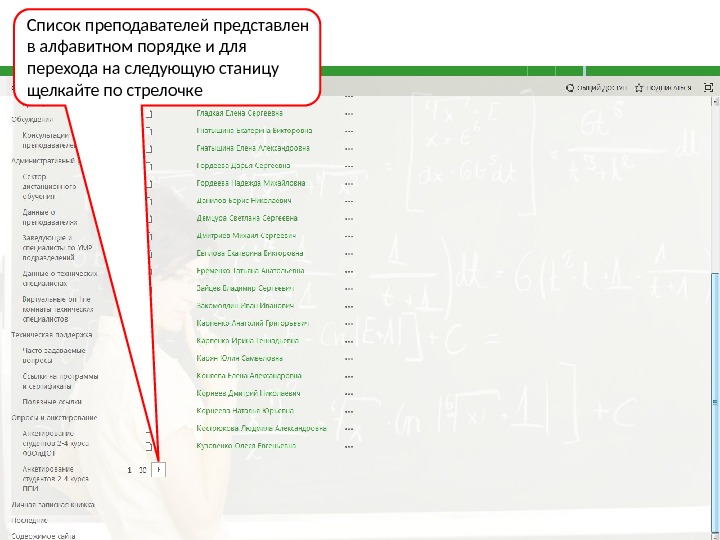Go to the next page of the teacher list
The width and height of the screenshot is (720, 540).
click(x=158, y=470)
